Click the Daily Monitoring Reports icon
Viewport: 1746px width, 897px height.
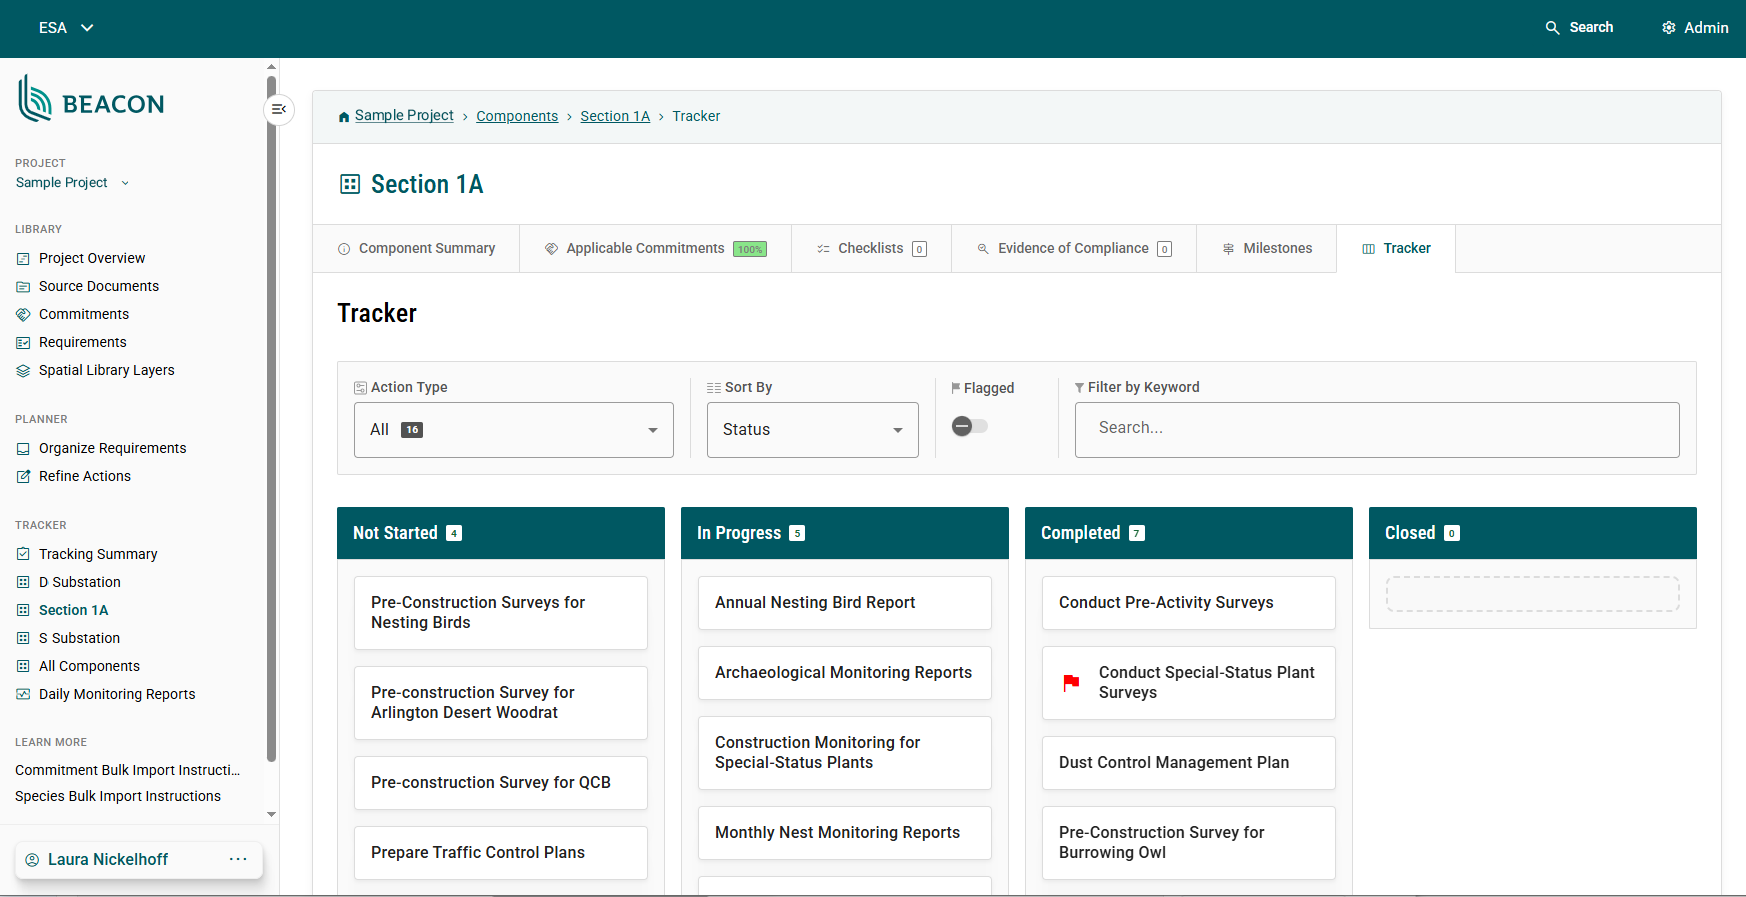[23, 695]
